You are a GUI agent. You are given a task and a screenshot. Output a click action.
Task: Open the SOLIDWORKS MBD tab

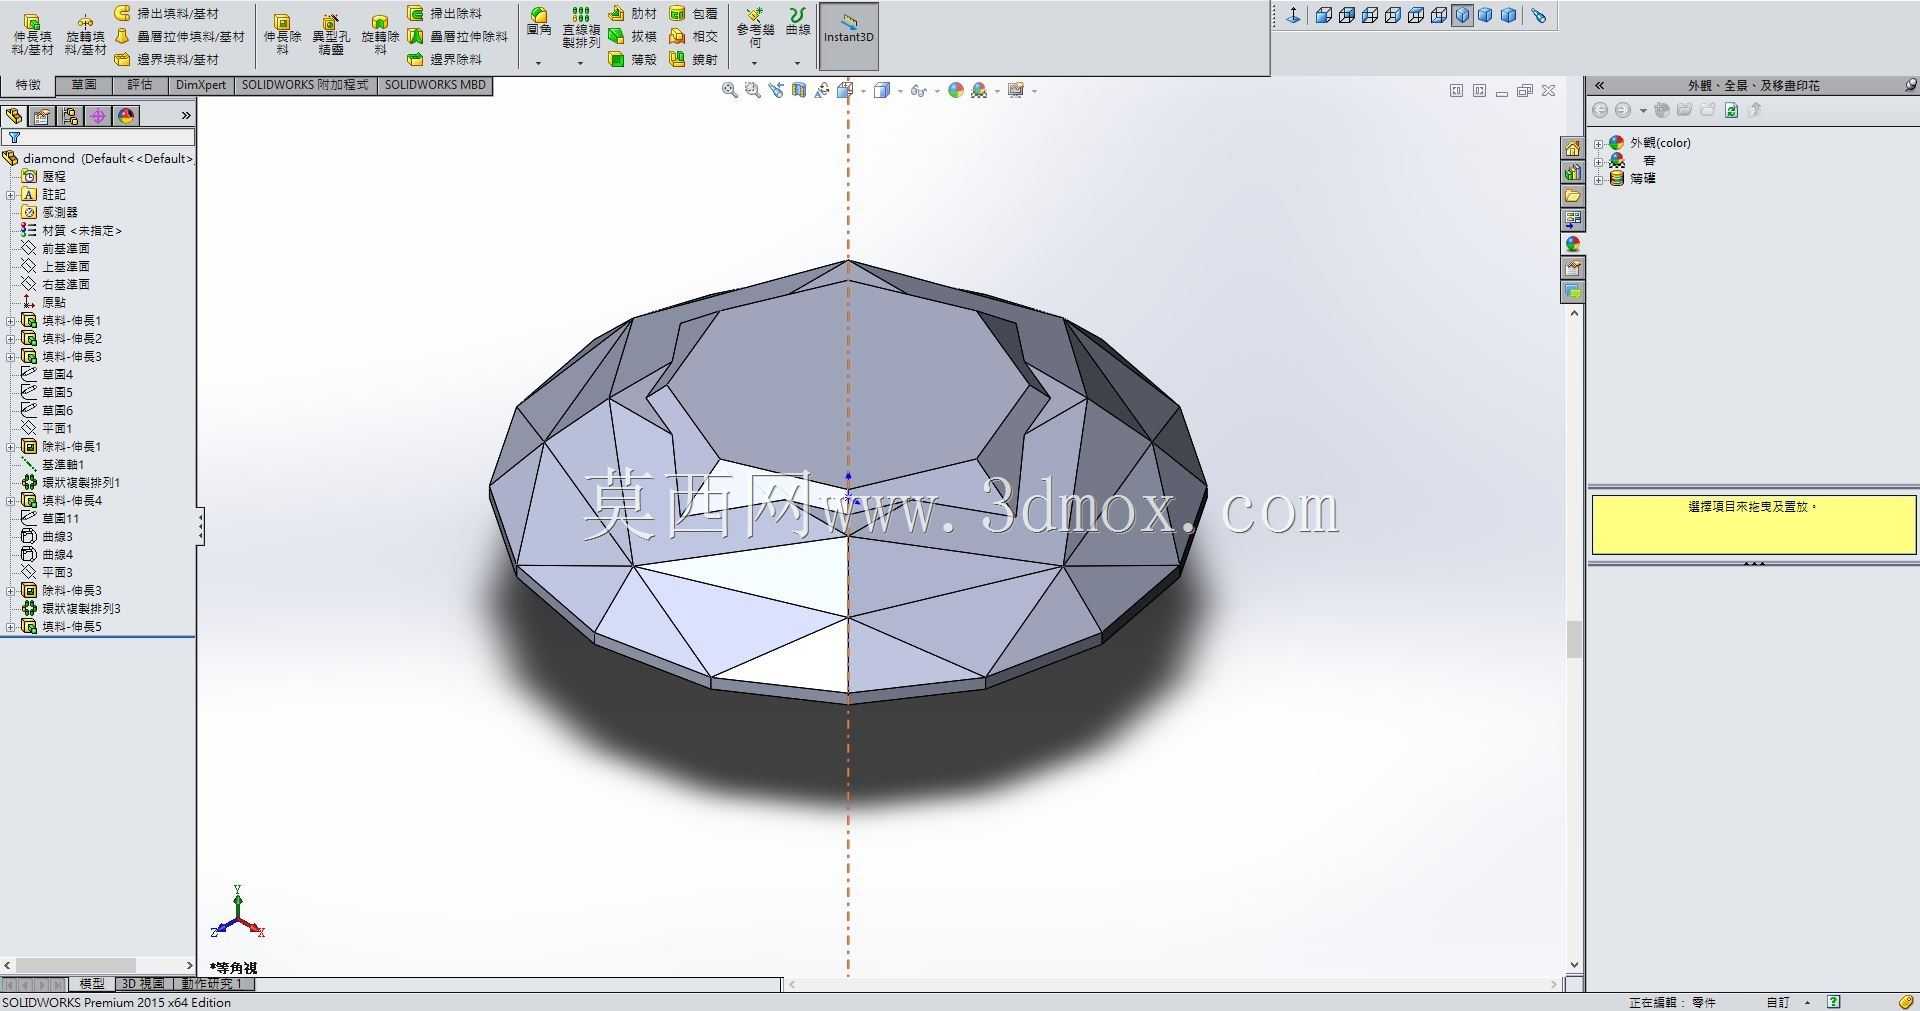pos(435,86)
